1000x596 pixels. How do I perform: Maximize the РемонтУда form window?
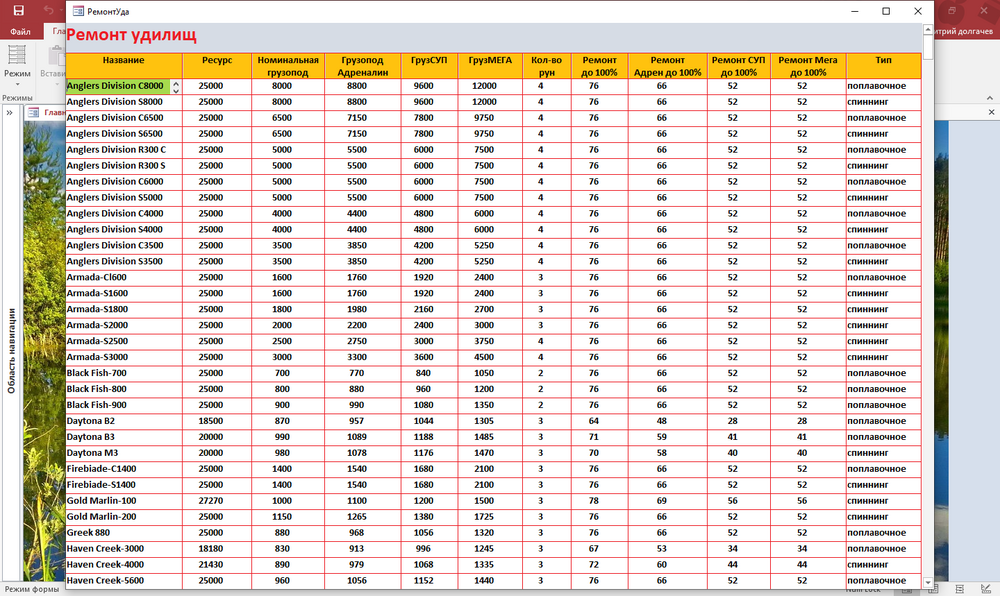(886, 11)
